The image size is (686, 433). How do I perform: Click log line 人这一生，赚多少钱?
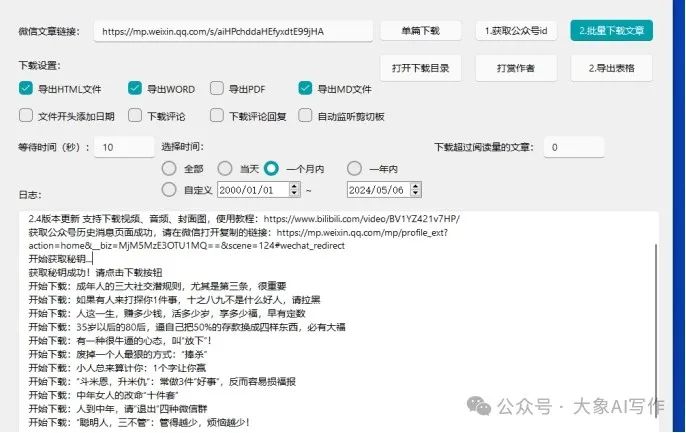[167, 314]
